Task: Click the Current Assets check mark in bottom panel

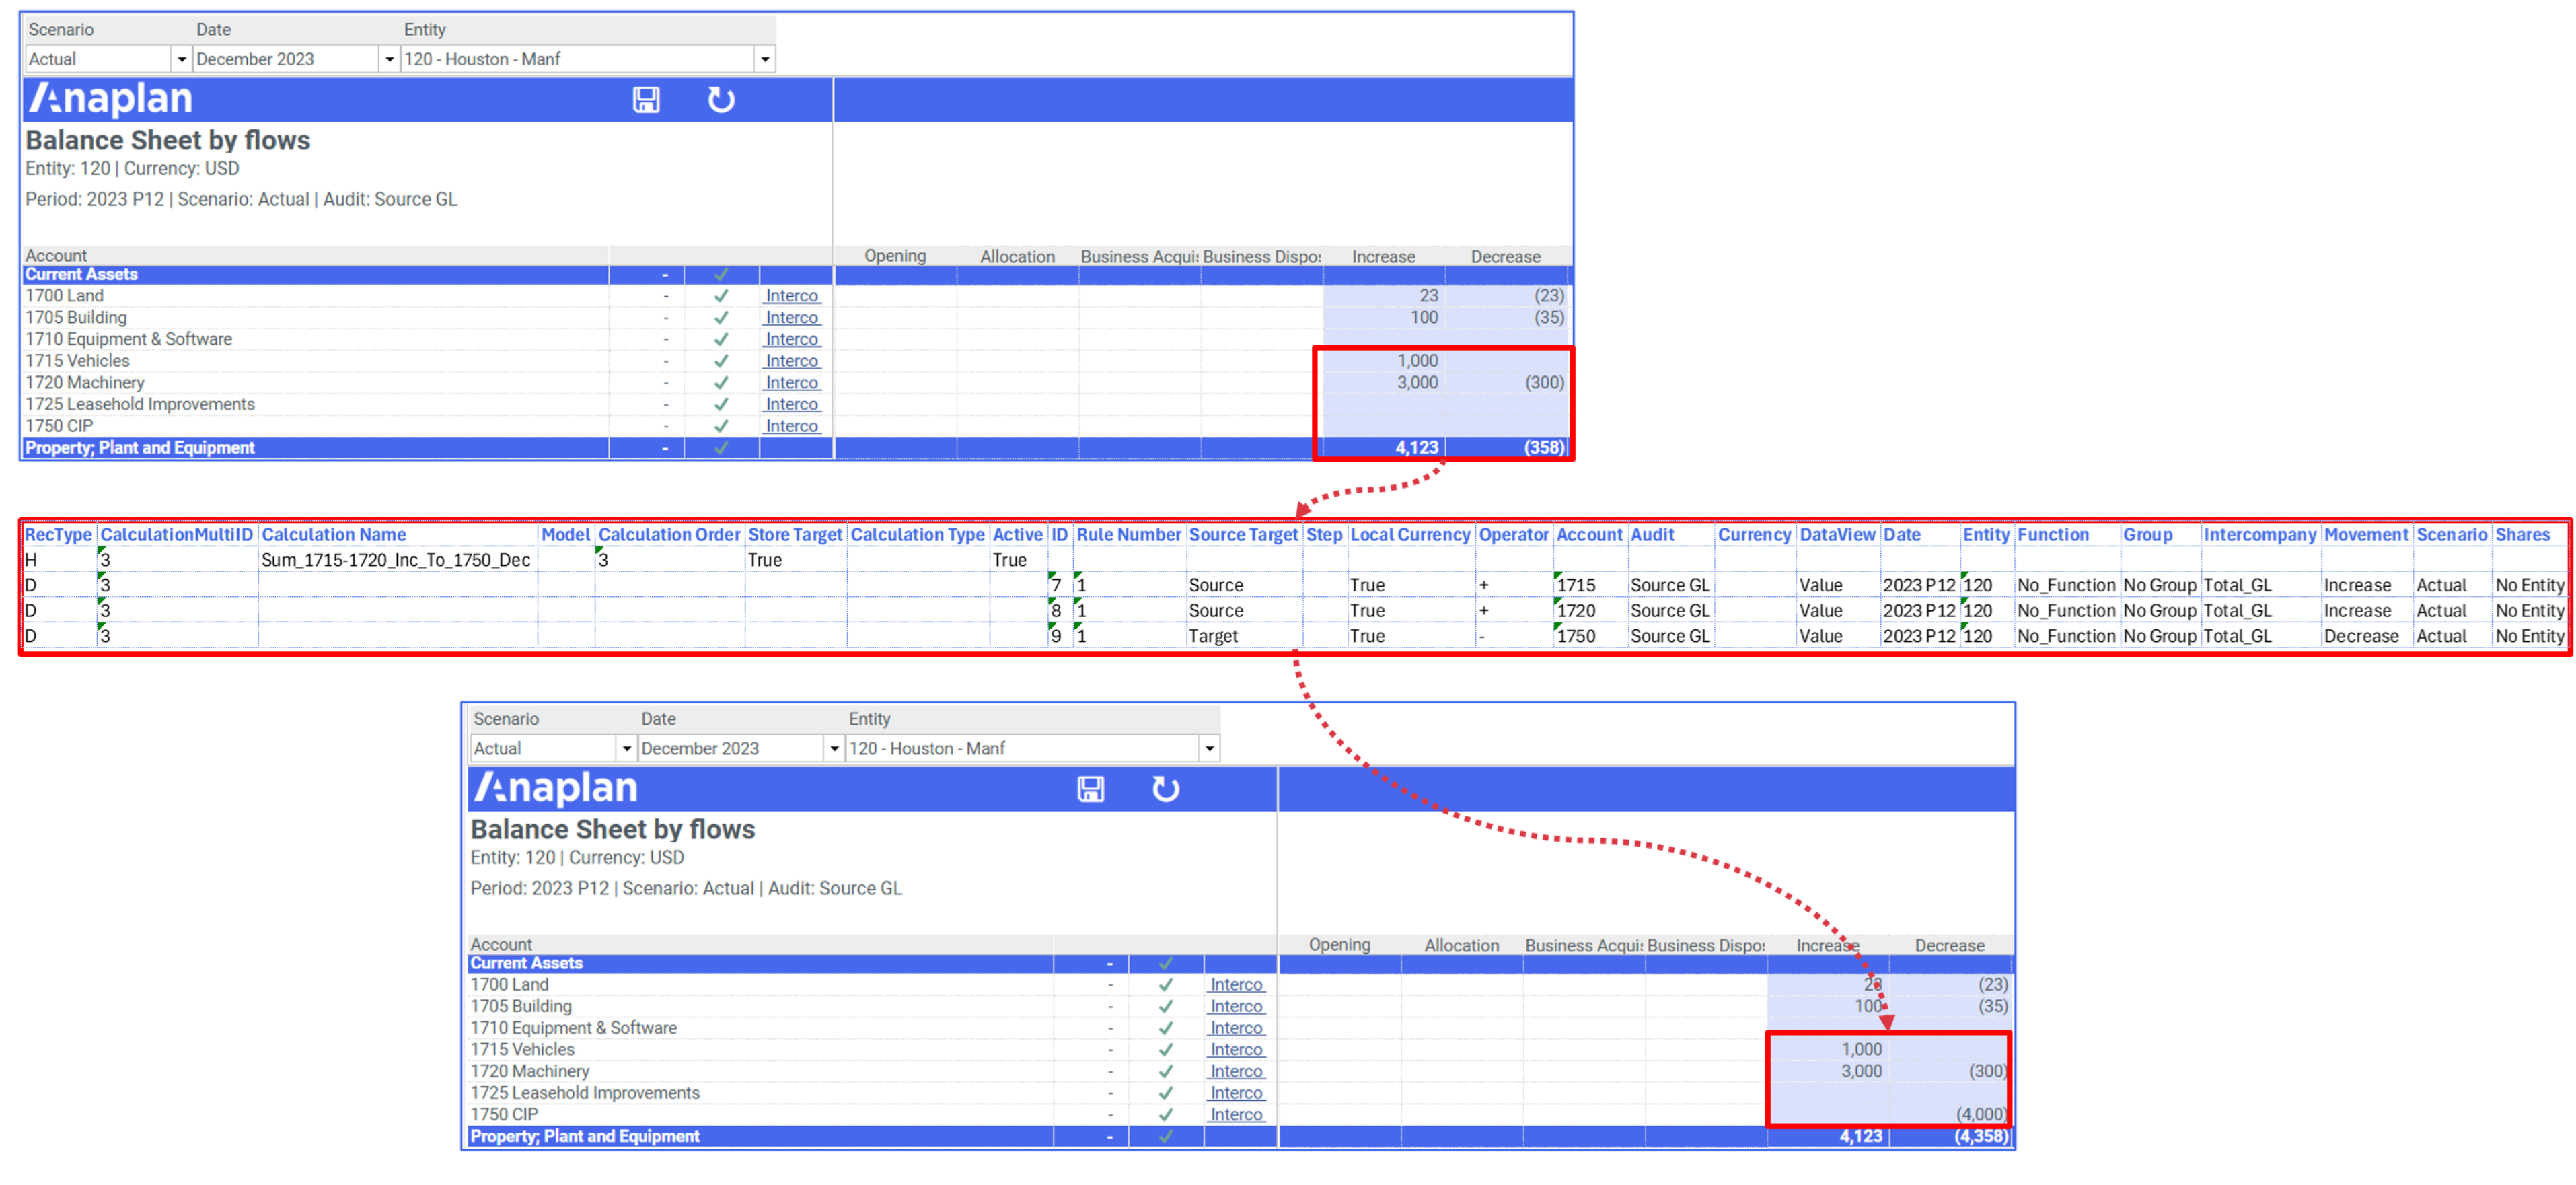Action: pos(1166,963)
